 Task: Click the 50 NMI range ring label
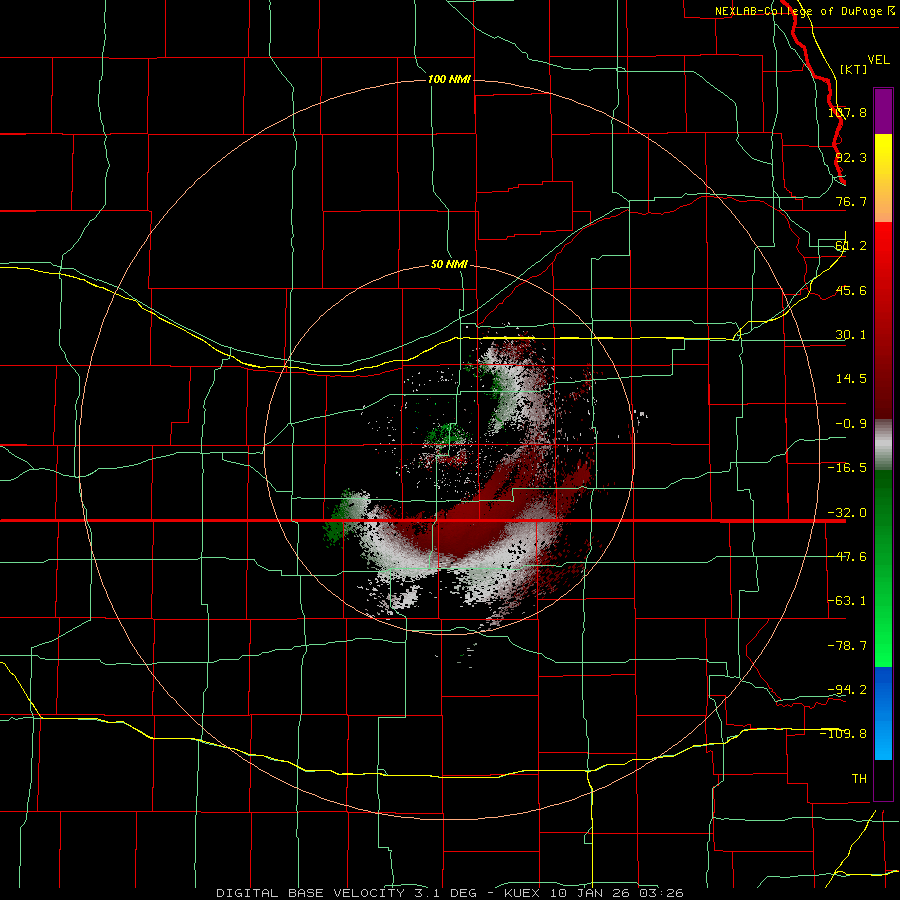coord(449,265)
